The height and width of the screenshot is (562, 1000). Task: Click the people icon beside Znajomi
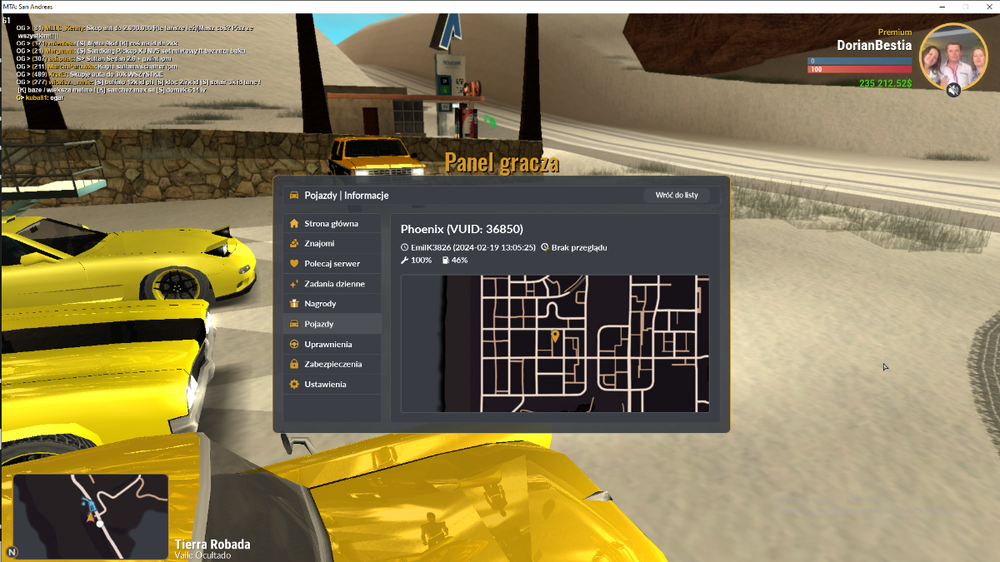(294, 243)
